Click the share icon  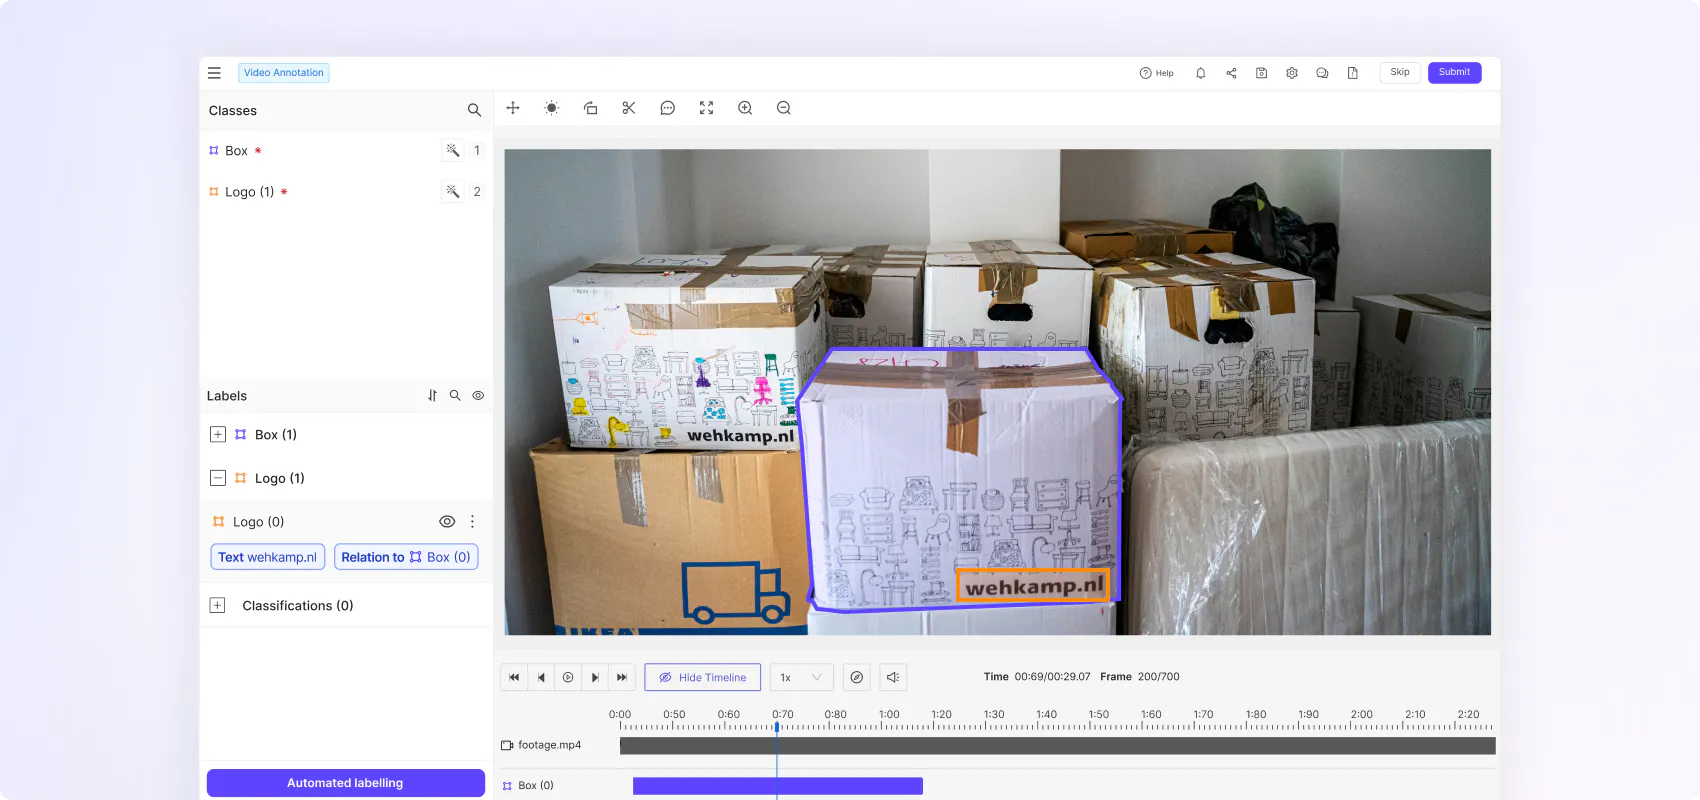[x=1231, y=73]
